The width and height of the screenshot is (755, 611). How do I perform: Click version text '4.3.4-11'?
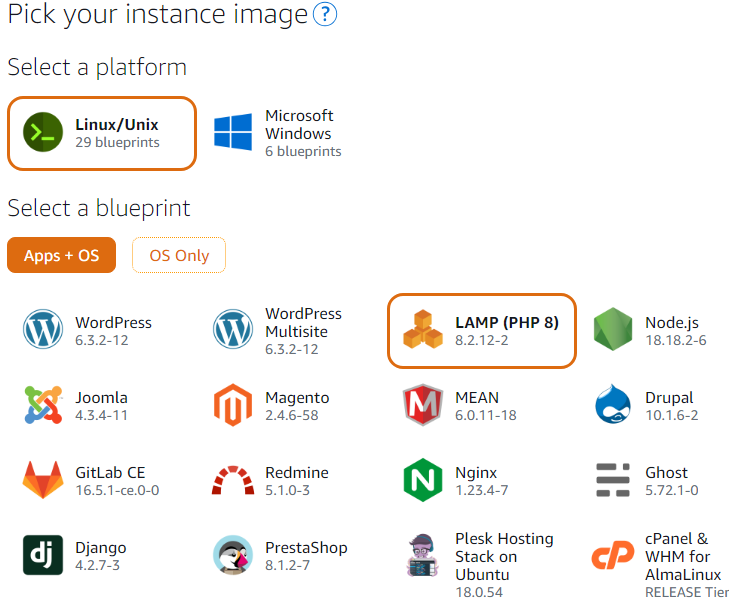[102, 416]
